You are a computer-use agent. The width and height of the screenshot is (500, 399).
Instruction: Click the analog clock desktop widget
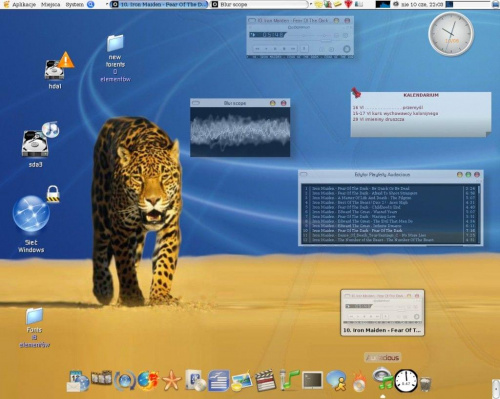pyautogui.click(x=451, y=34)
